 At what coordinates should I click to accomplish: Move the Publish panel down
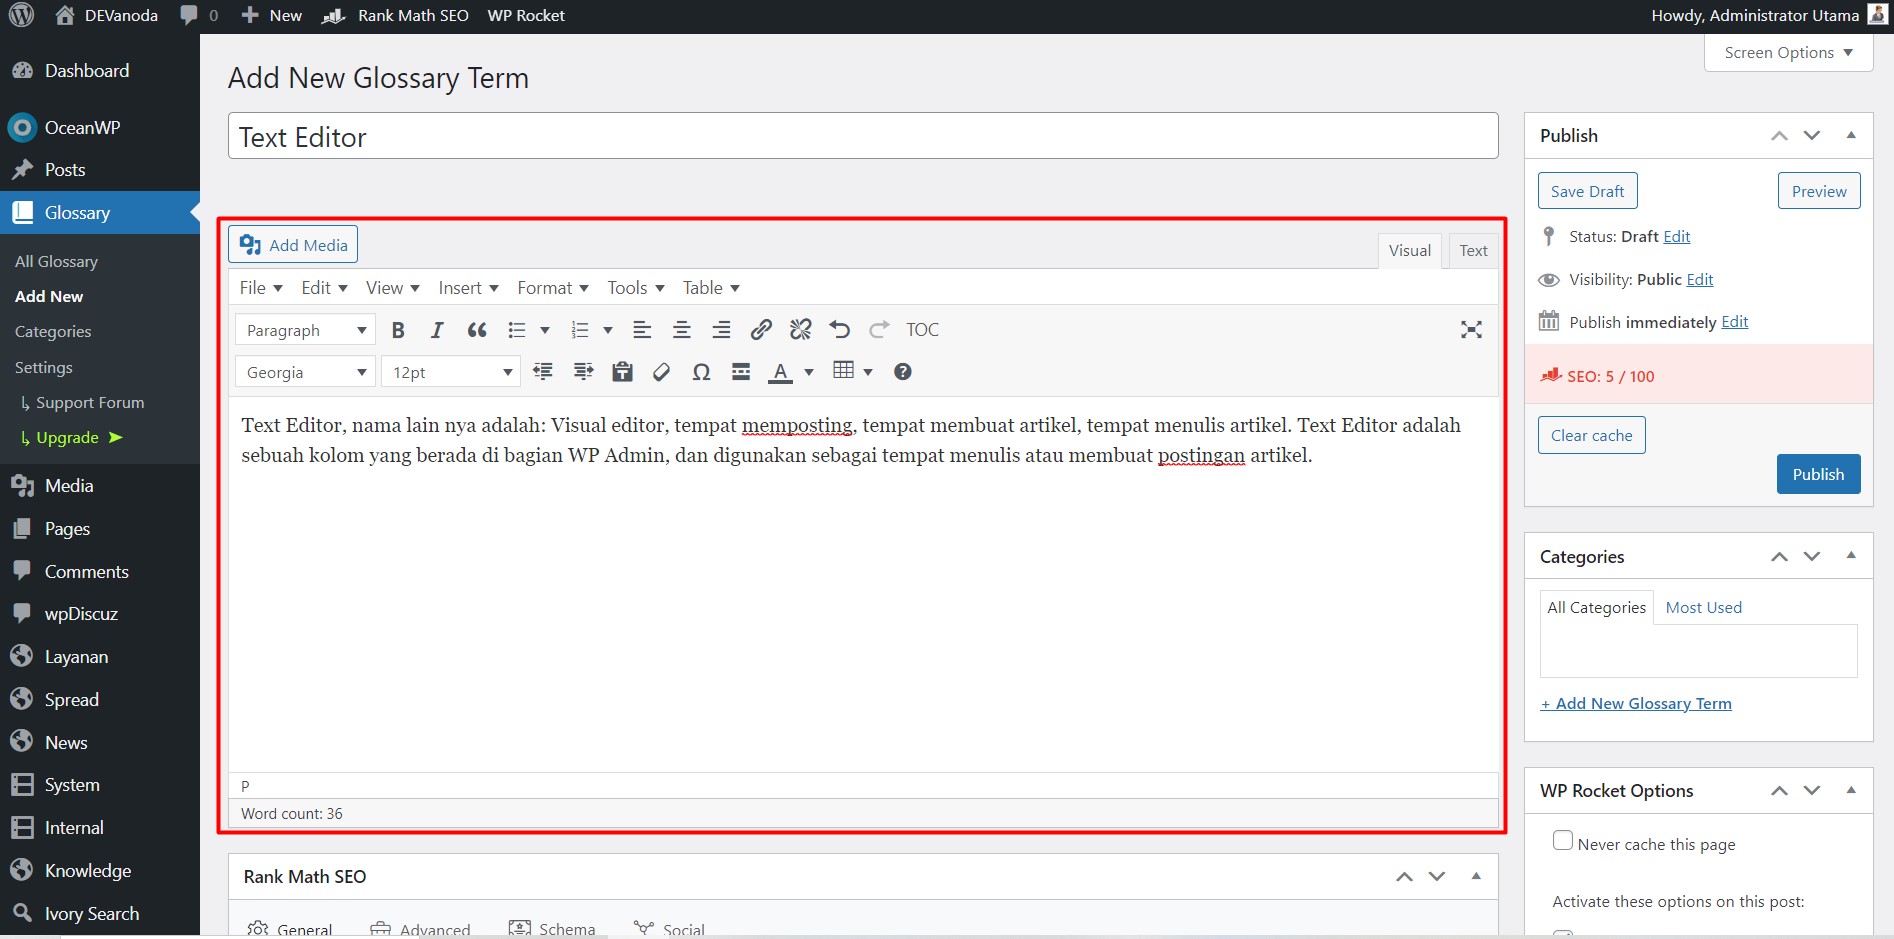1812,135
